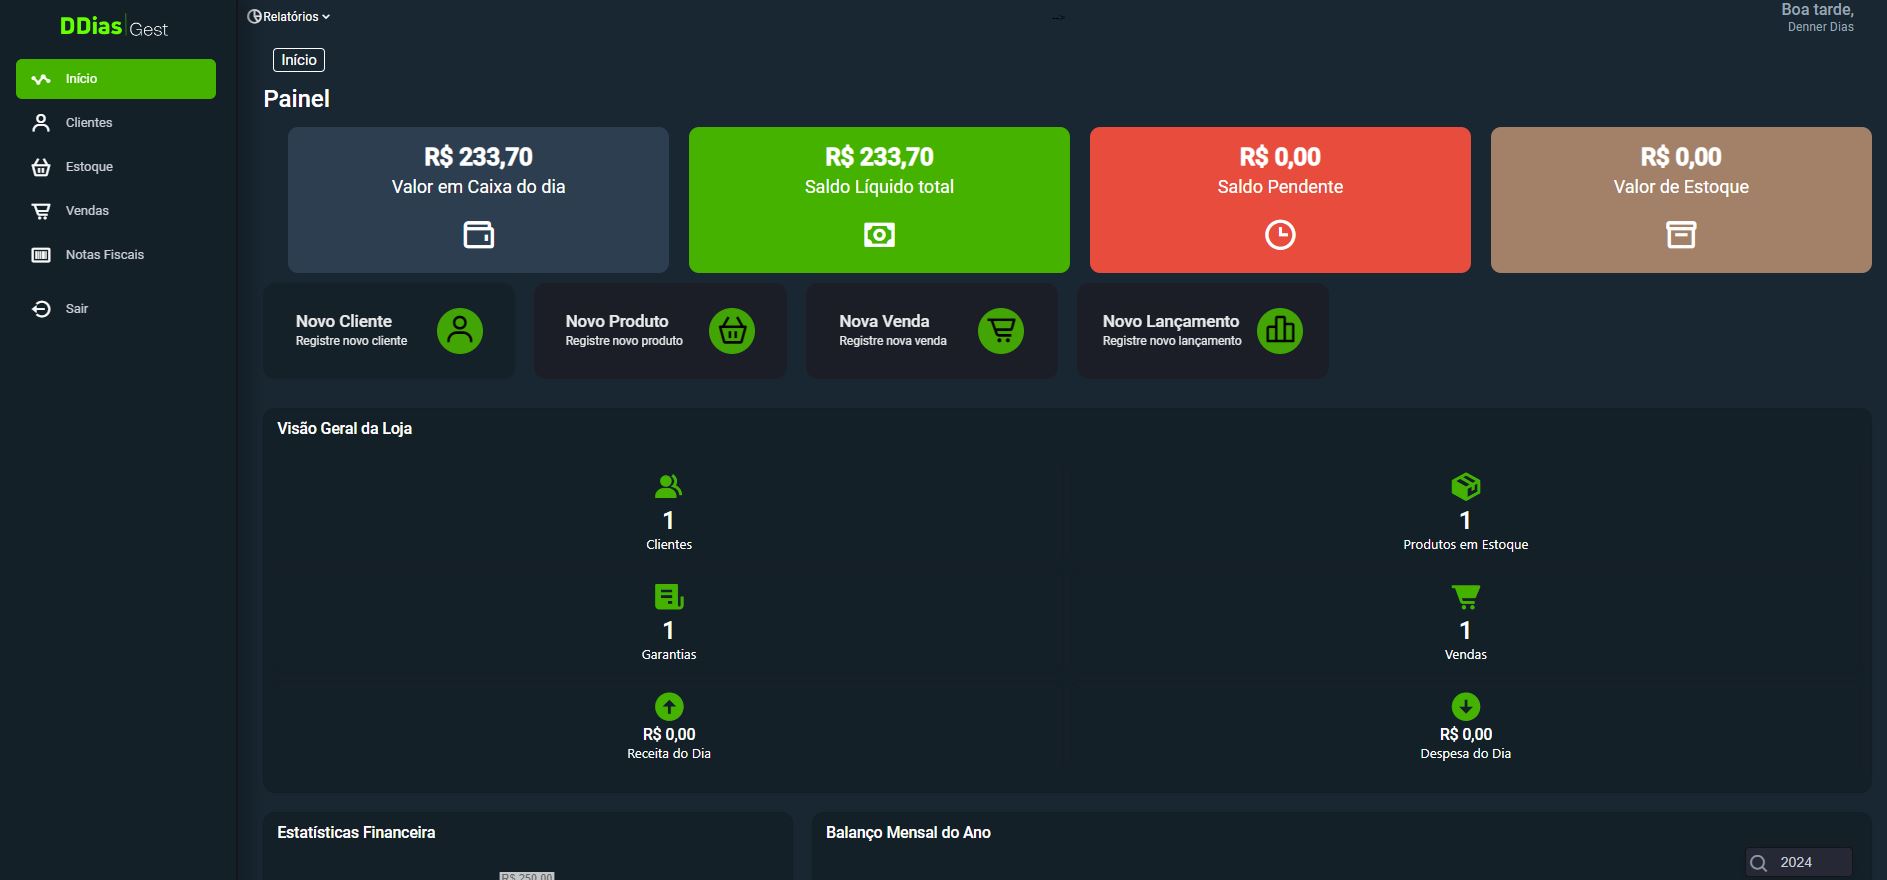Go to Estoque in the sidebar

pyautogui.click(x=89, y=167)
